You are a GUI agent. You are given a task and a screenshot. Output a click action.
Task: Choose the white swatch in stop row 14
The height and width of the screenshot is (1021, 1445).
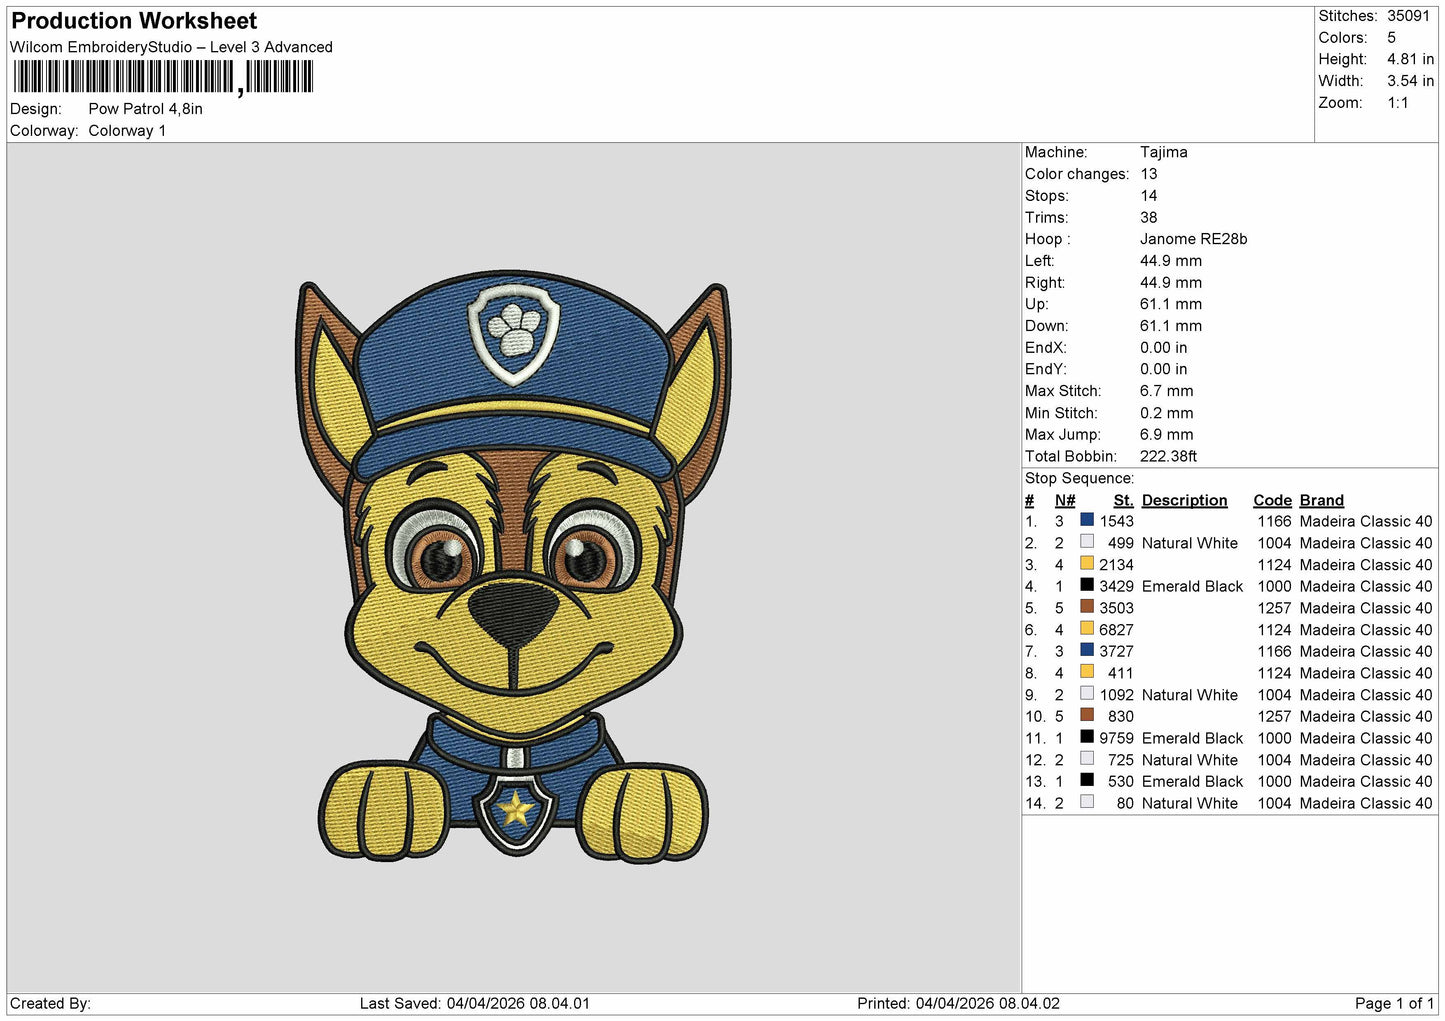1087,802
